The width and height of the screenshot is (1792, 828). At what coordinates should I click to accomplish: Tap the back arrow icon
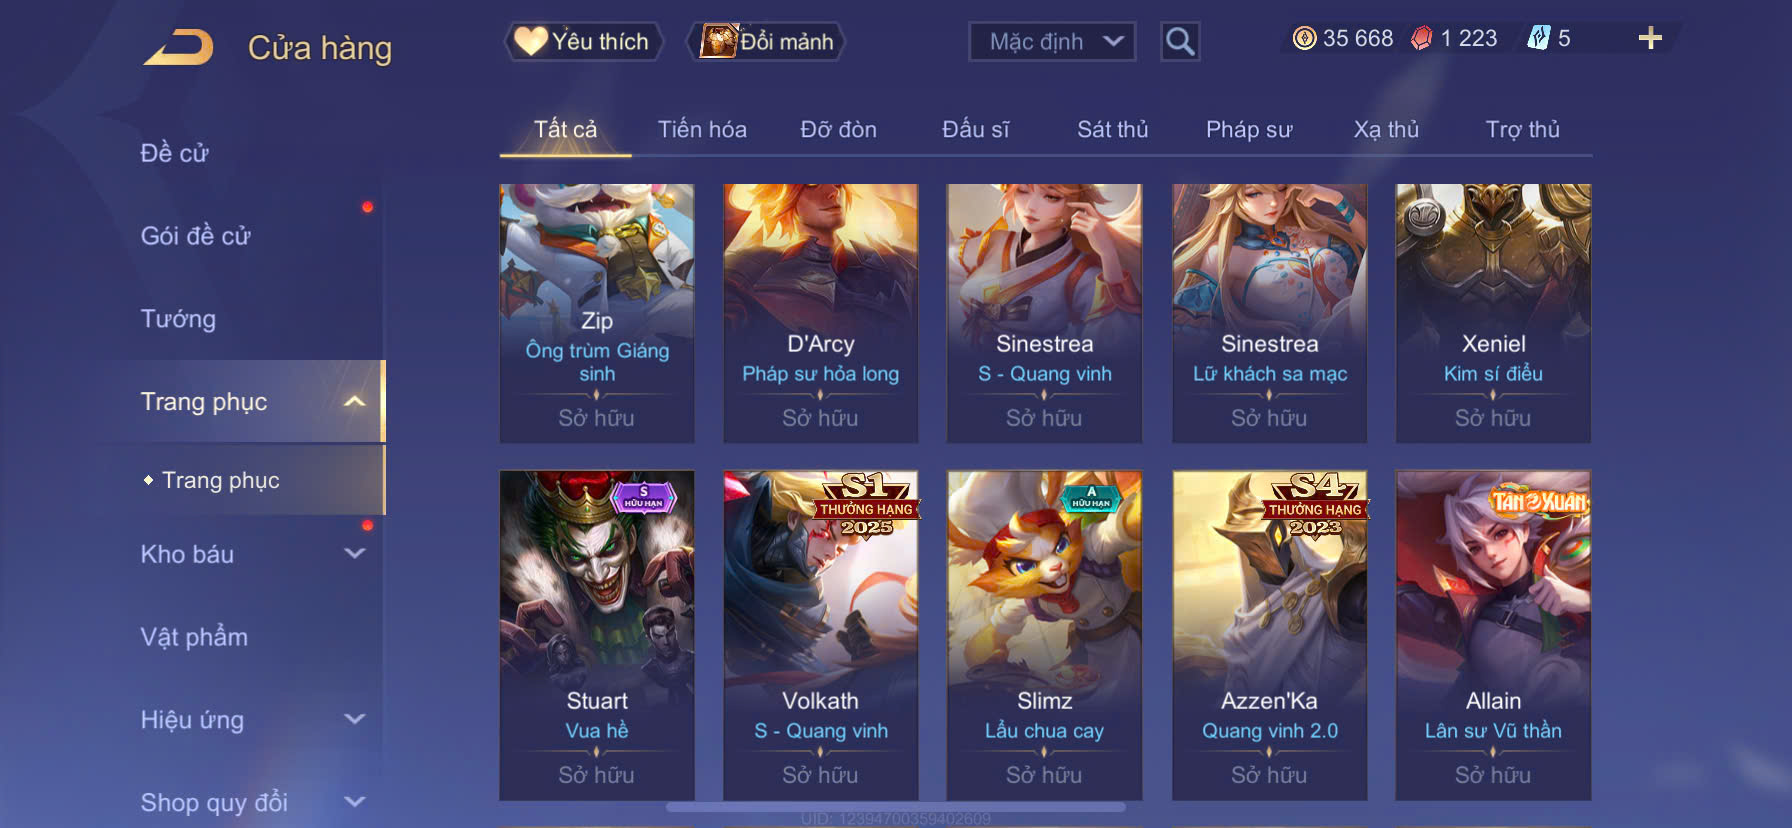pos(179,47)
